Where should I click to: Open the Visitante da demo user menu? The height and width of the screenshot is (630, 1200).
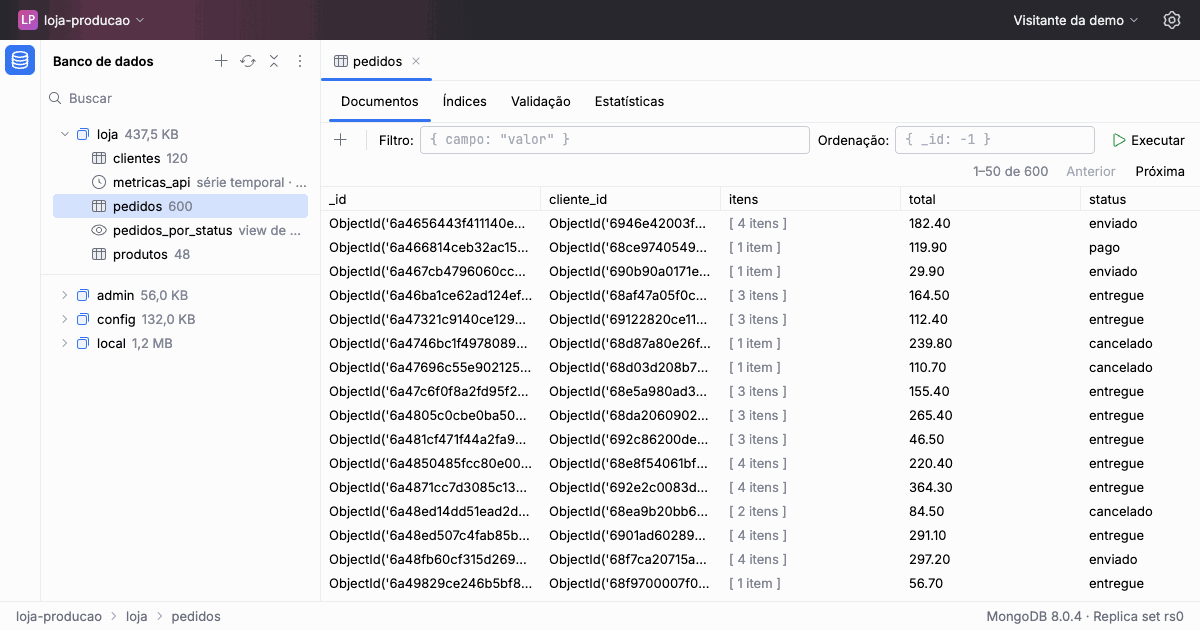[x=1075, y=20]
